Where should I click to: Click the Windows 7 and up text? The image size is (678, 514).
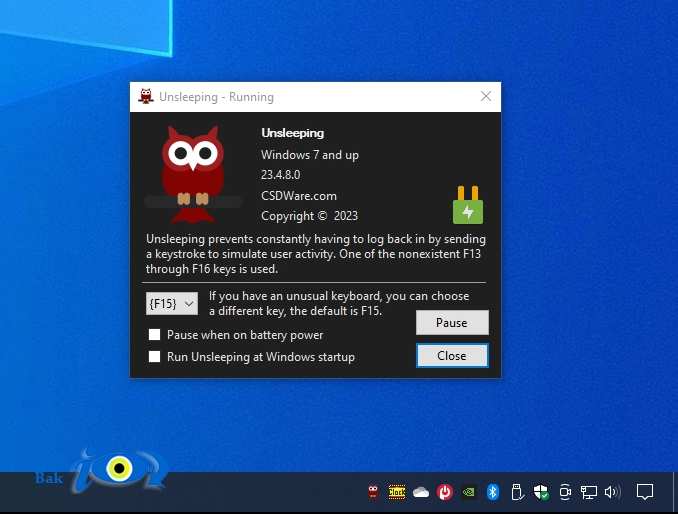(310, 155)
